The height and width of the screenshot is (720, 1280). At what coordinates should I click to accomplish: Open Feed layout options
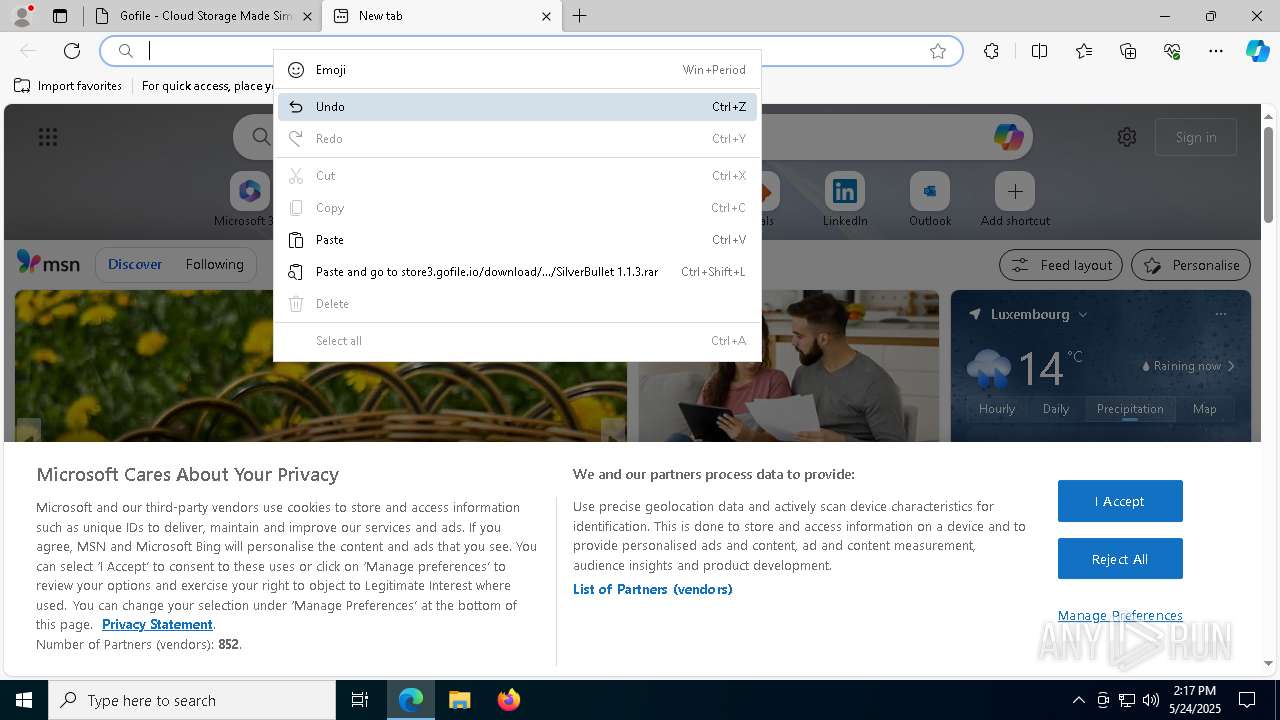tap(1062, 265)
